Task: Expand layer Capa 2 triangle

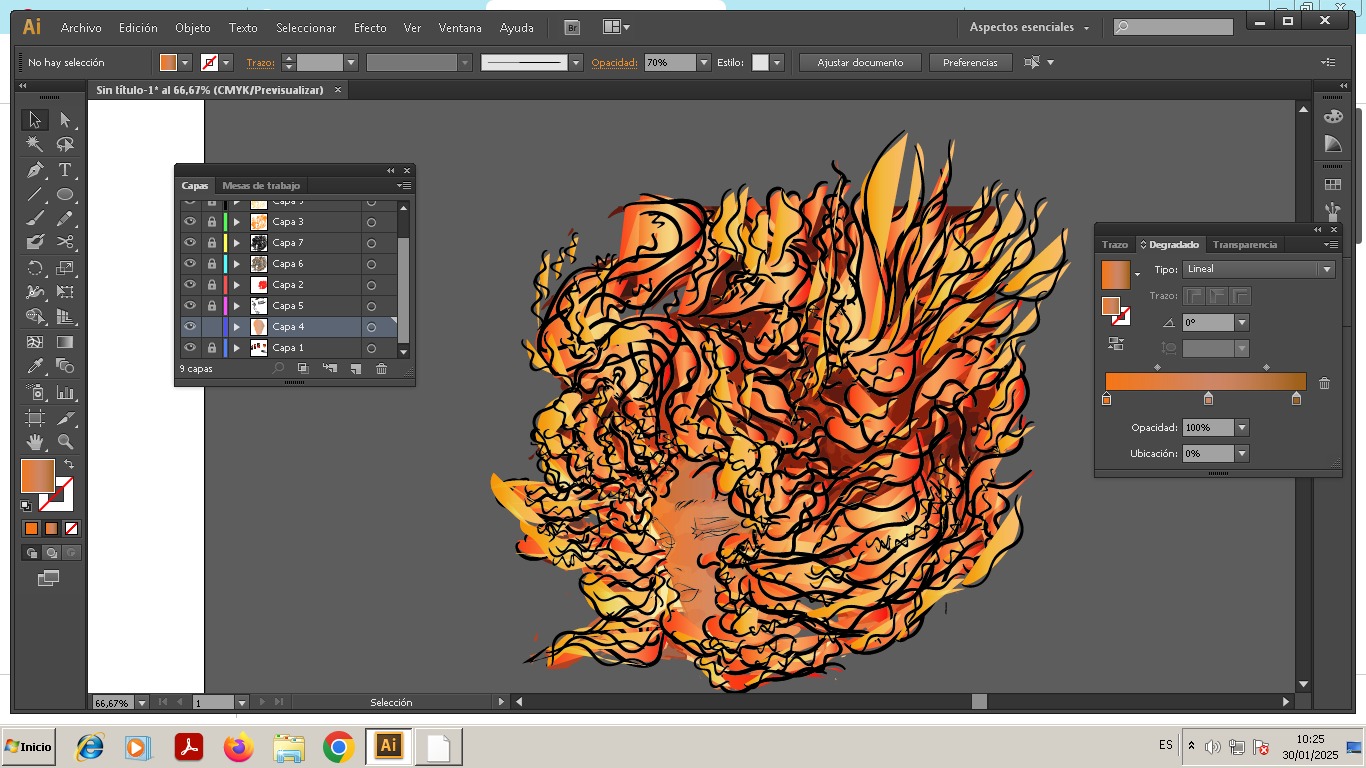Action: [x=237, y=285]
